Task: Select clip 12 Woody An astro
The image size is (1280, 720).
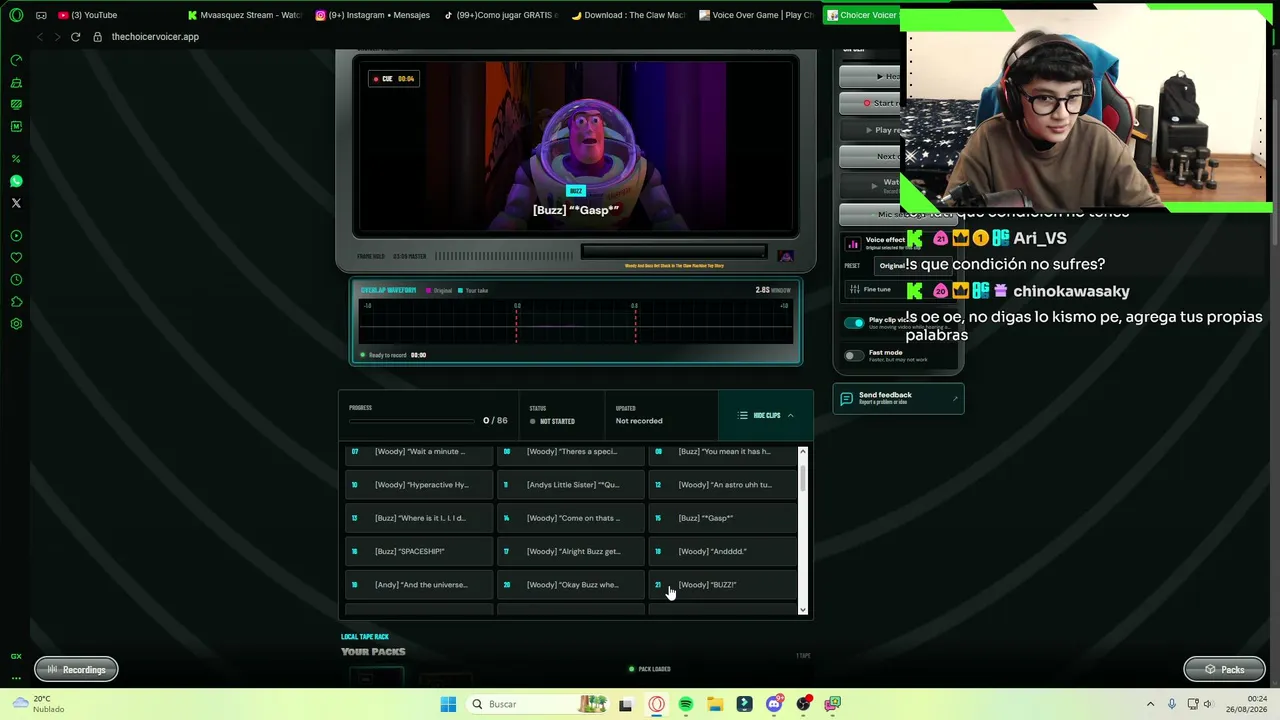Action: click(723, 485)
